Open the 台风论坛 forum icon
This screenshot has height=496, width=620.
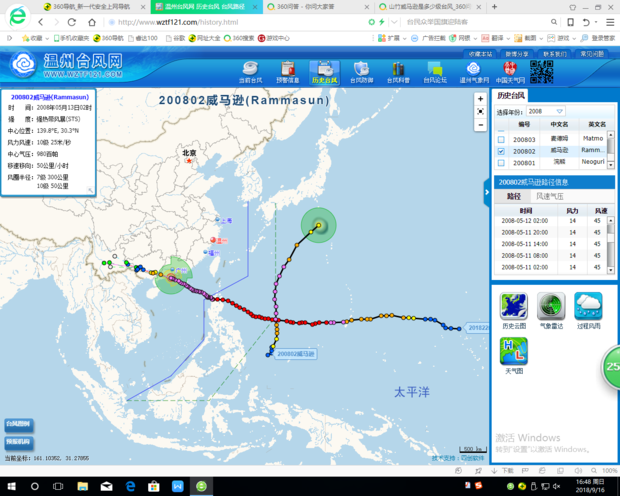[x=435, y=70]
